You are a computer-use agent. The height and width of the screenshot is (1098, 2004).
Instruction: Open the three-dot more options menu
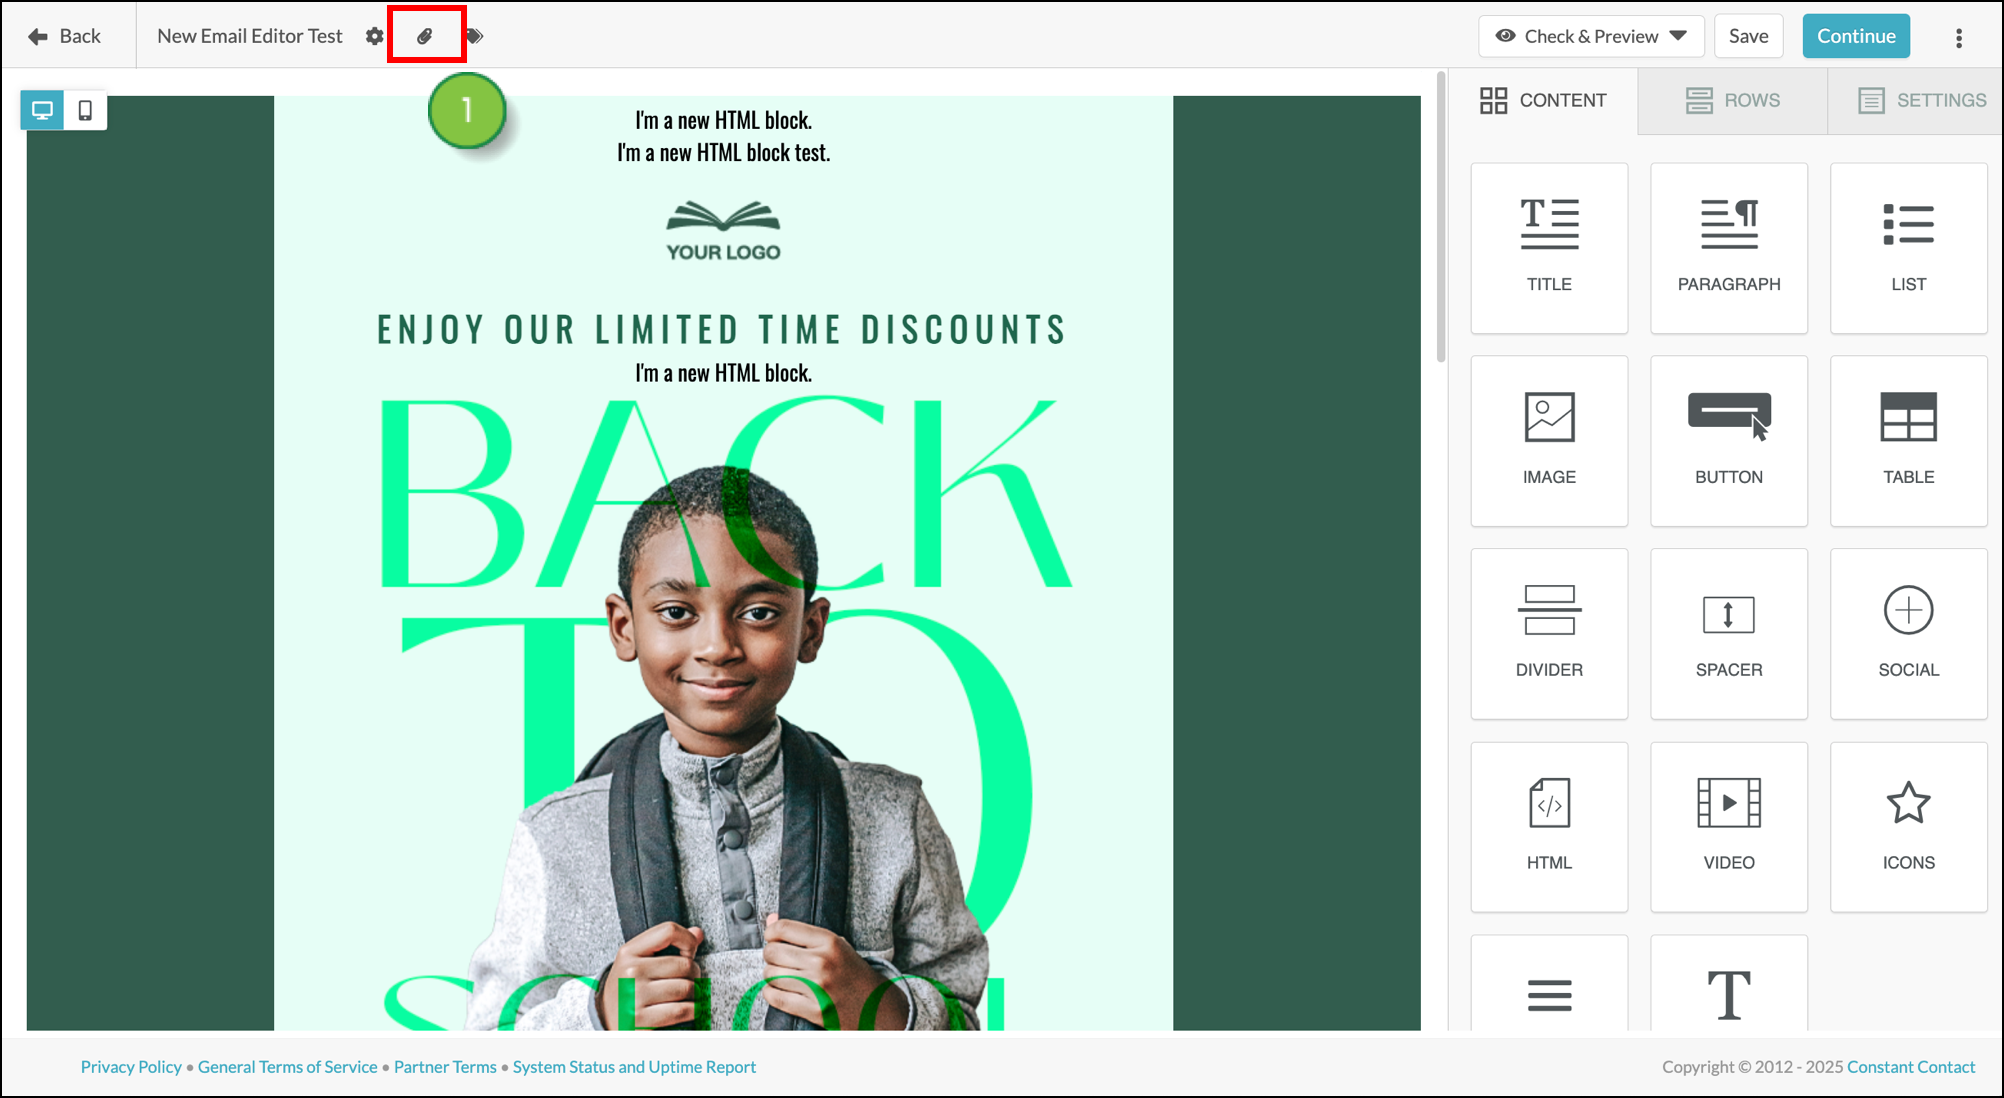(1958, 37)
